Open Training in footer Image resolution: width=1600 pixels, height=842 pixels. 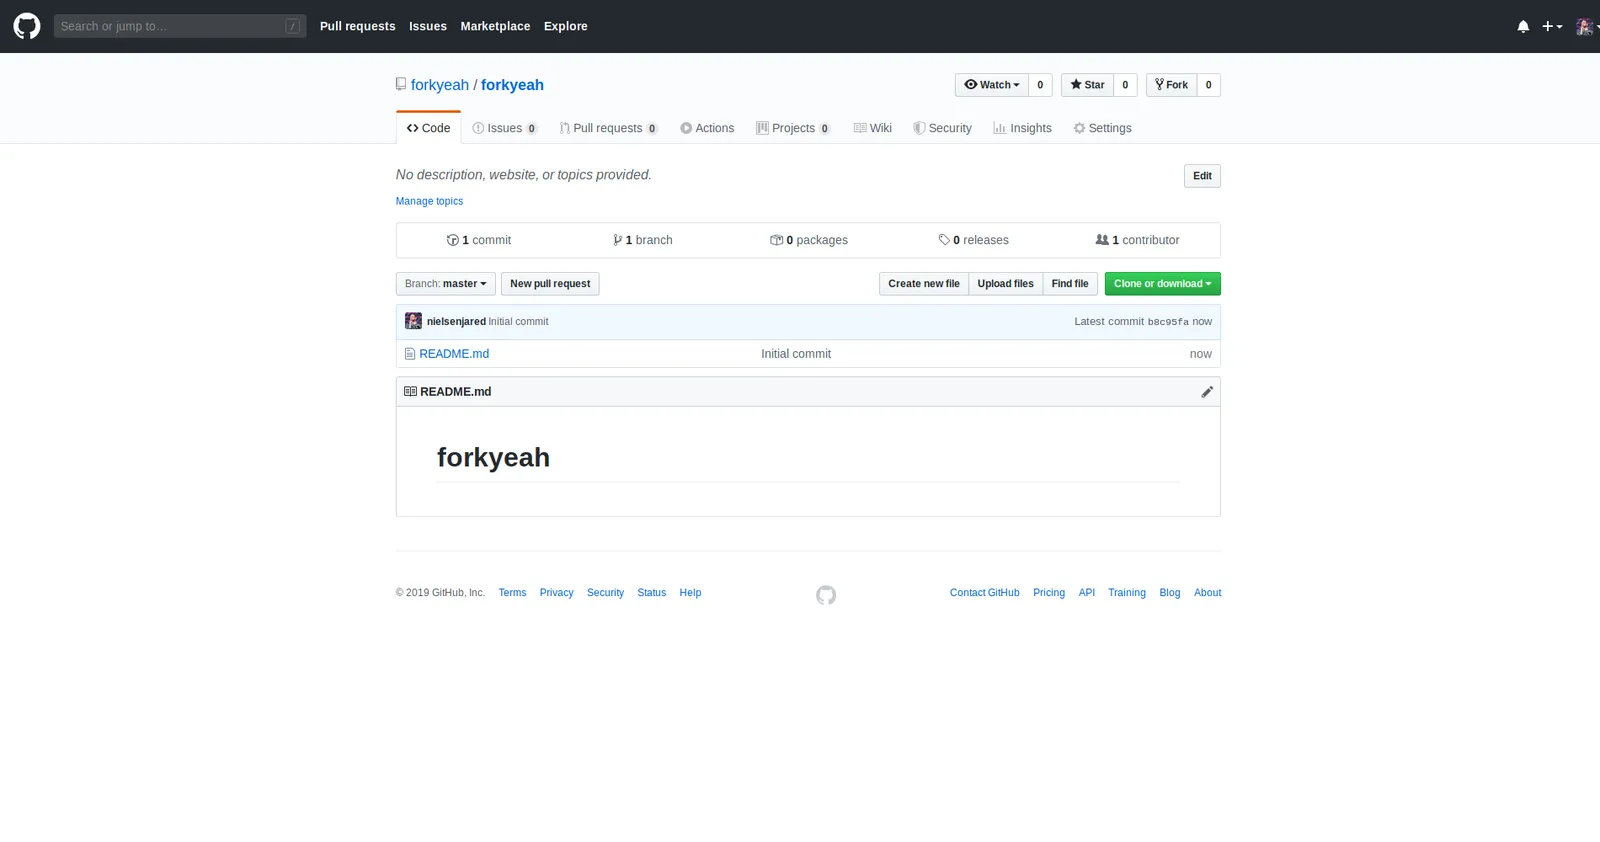point(1126,593)
